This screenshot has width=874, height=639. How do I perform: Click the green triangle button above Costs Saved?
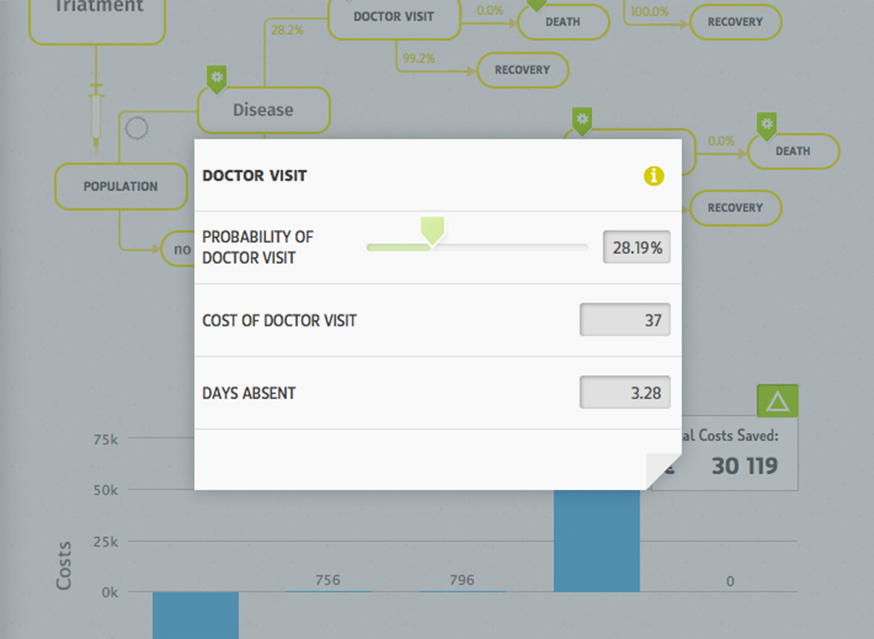pyautogui.click(x=778, y=401)
